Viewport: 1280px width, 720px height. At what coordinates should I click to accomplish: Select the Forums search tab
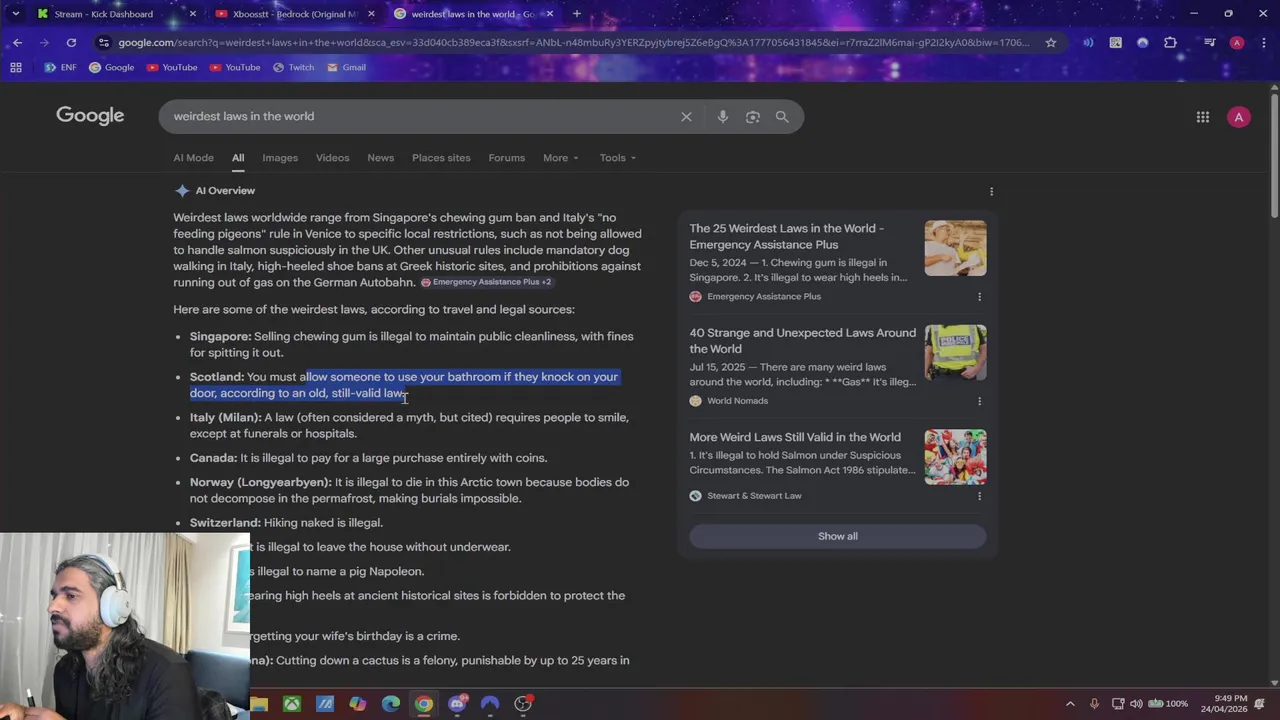pyautogui.click(x=507, y=158)
